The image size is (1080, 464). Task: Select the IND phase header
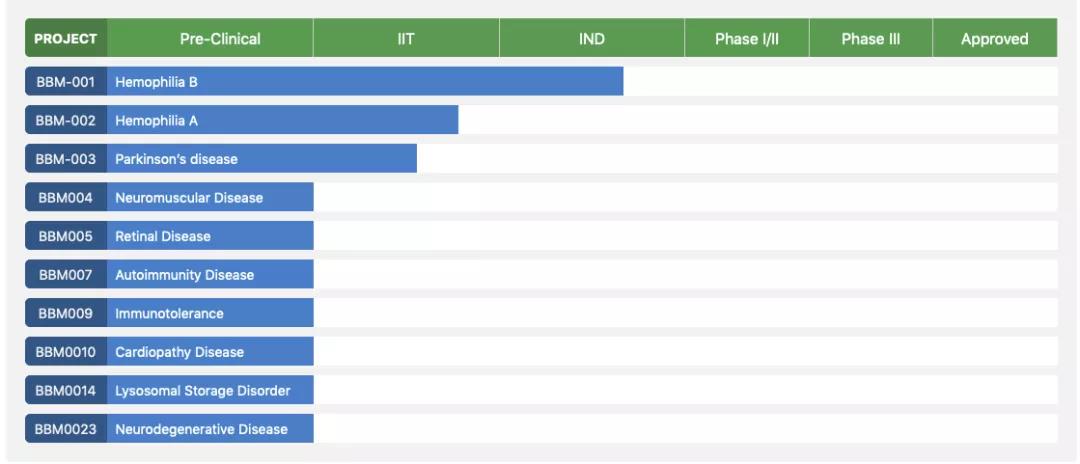[x=592, y=39]
